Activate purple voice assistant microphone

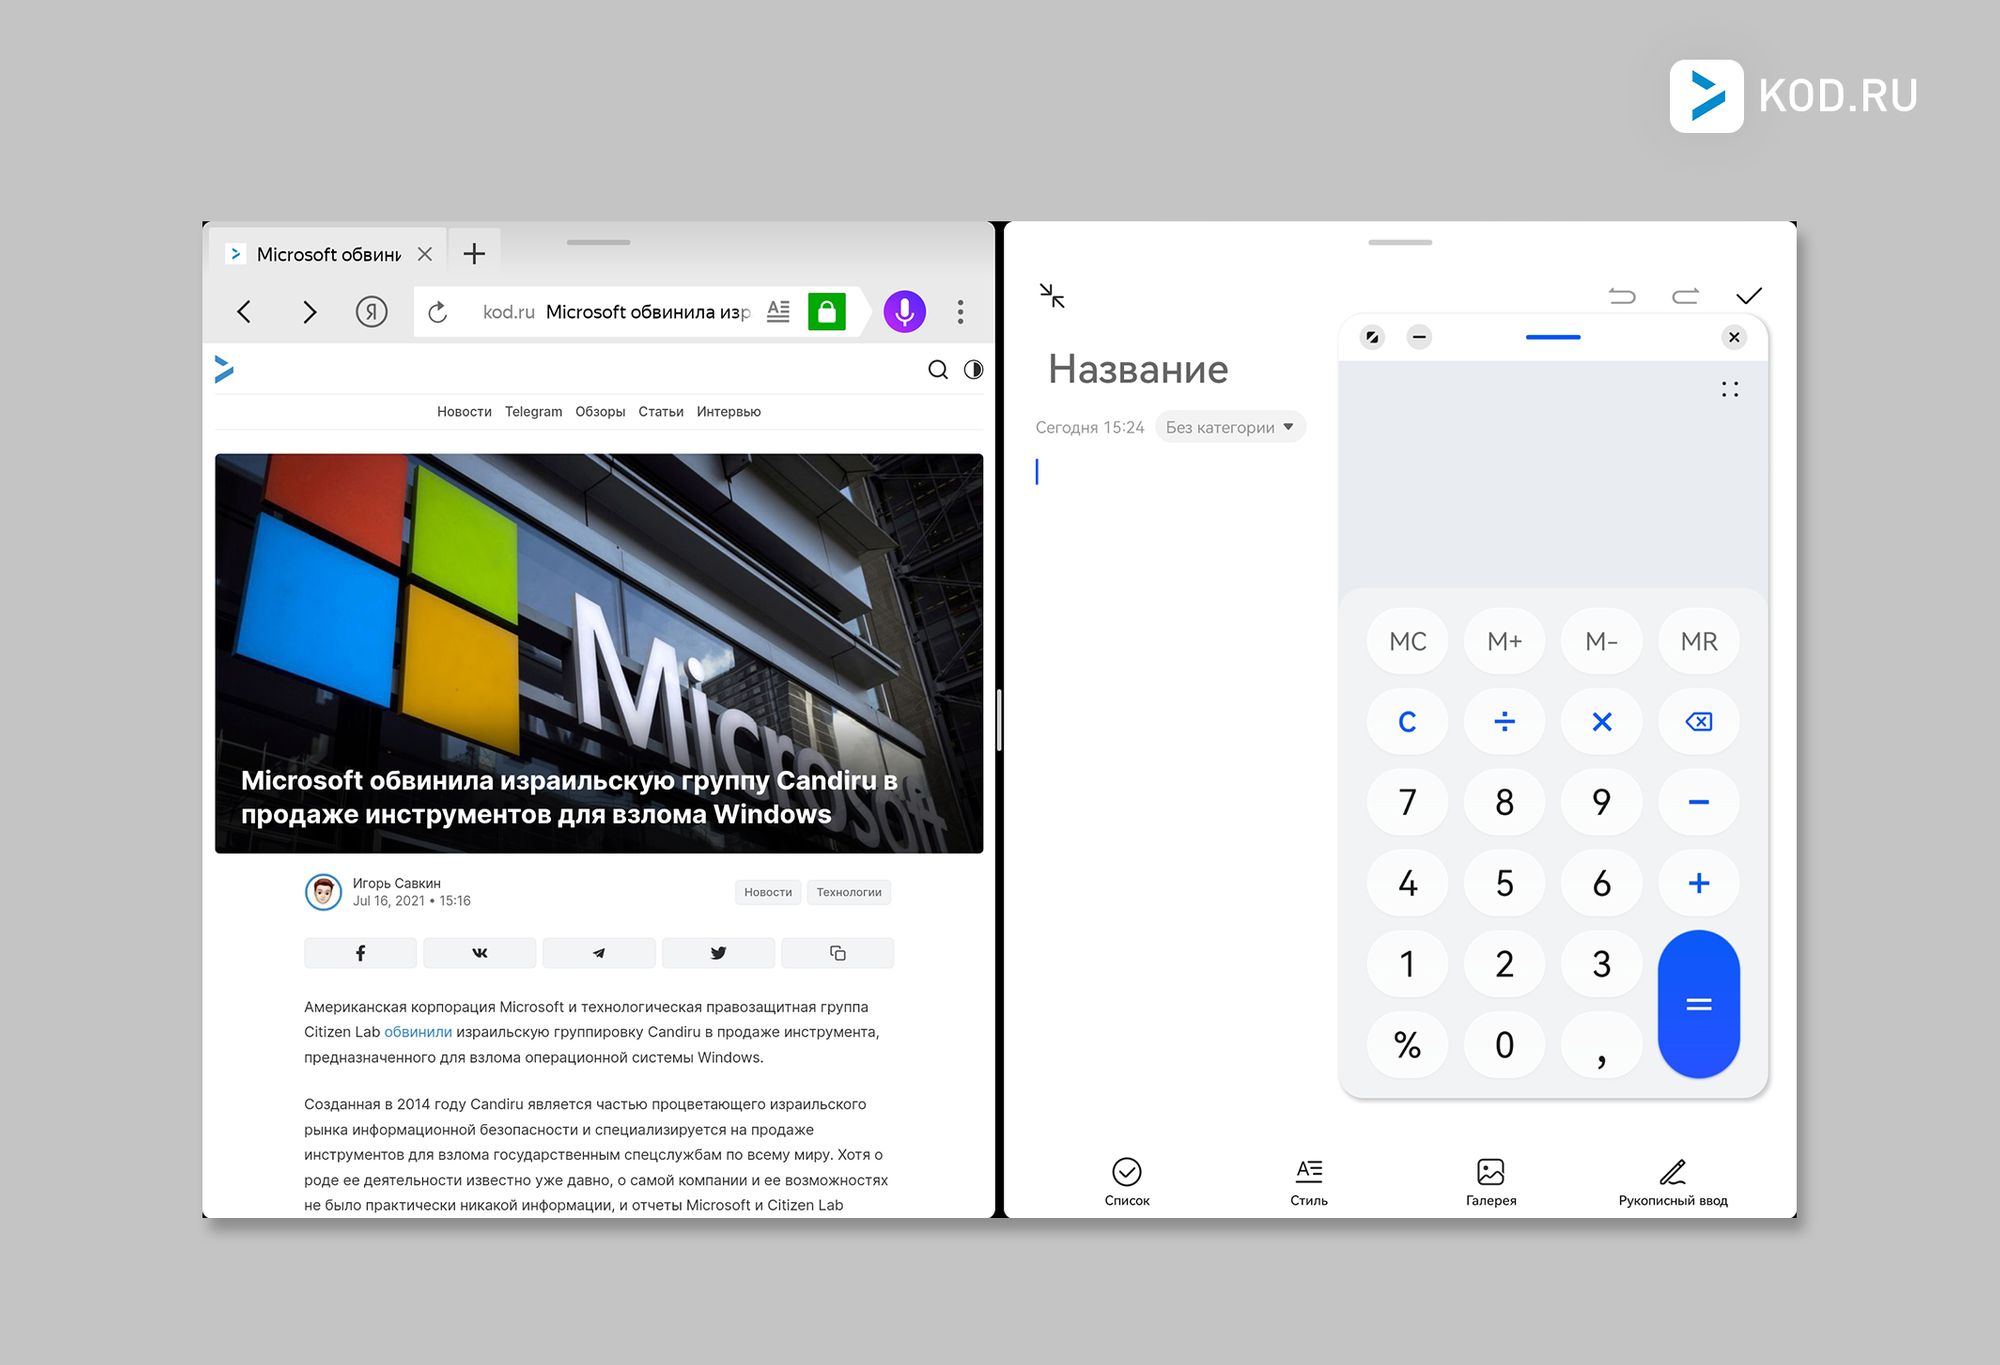click(904, 312)
